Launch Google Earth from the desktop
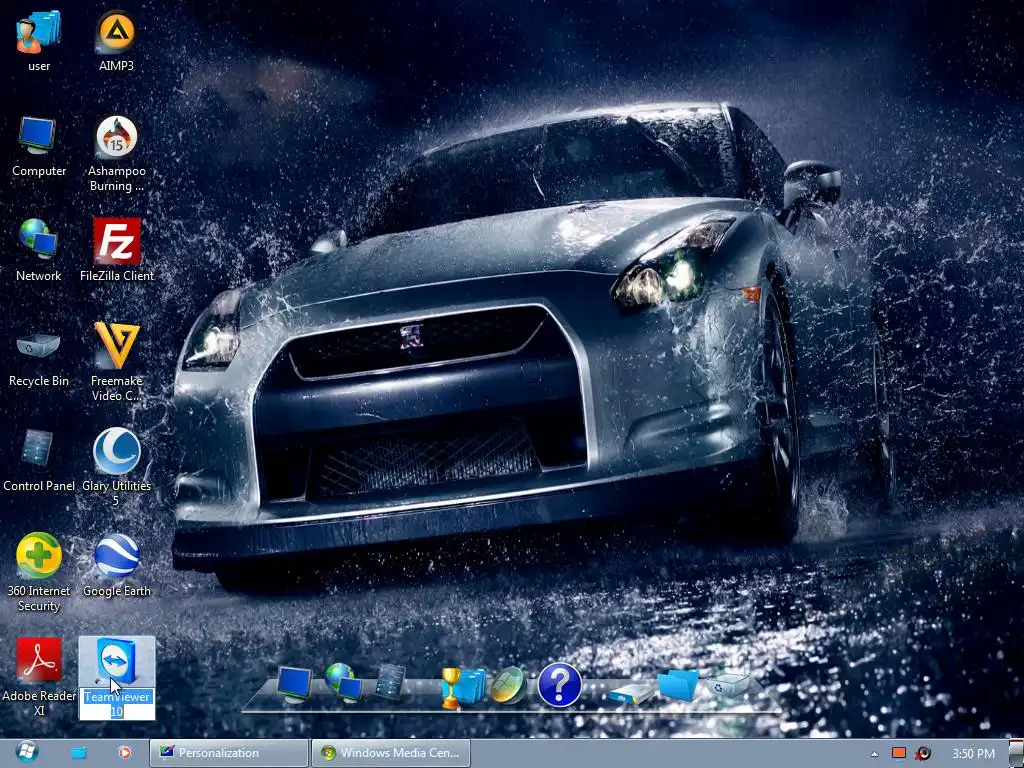This screenshot has height=768, width=1024. (x=116, y=566)
